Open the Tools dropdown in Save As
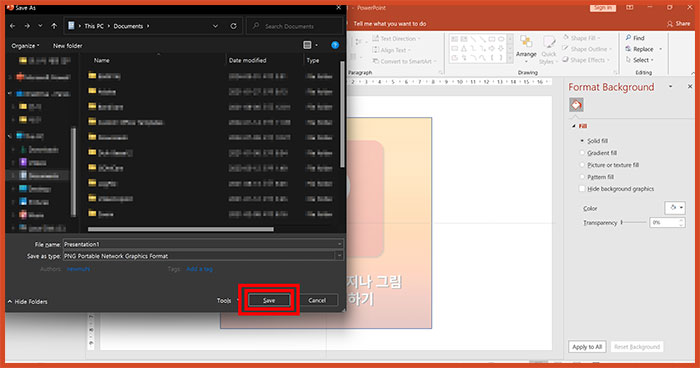Viewport: 700px width, 368px height. tap(227, 301)
